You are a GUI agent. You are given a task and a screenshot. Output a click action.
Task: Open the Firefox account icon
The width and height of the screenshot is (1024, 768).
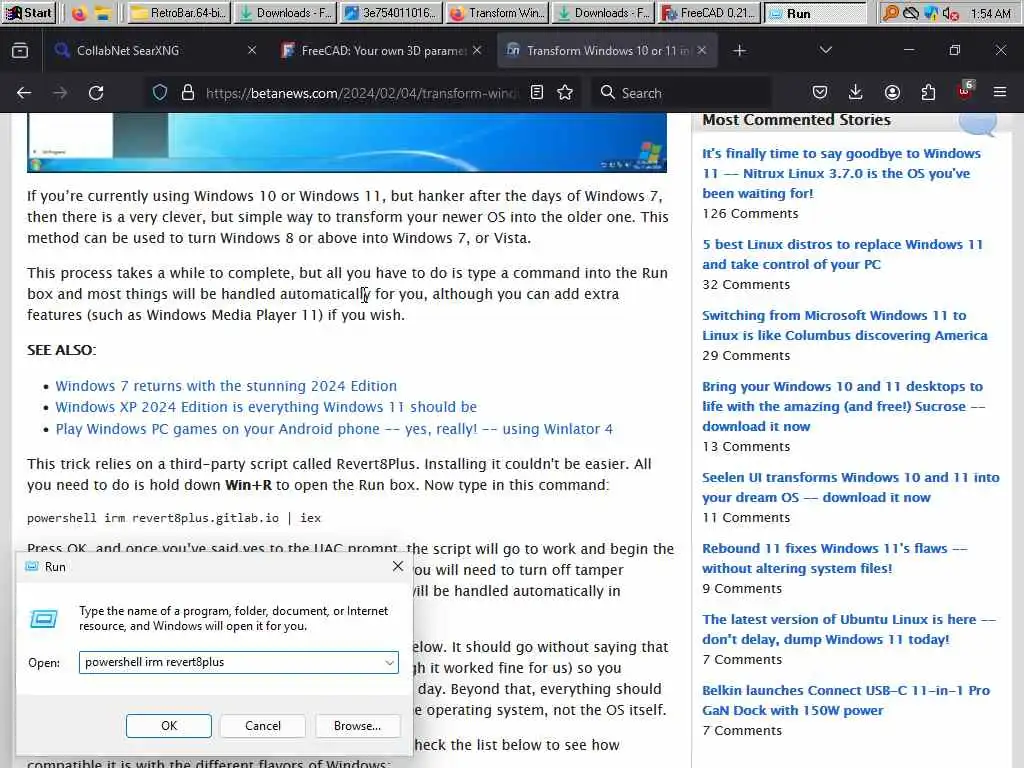point(892,93)
